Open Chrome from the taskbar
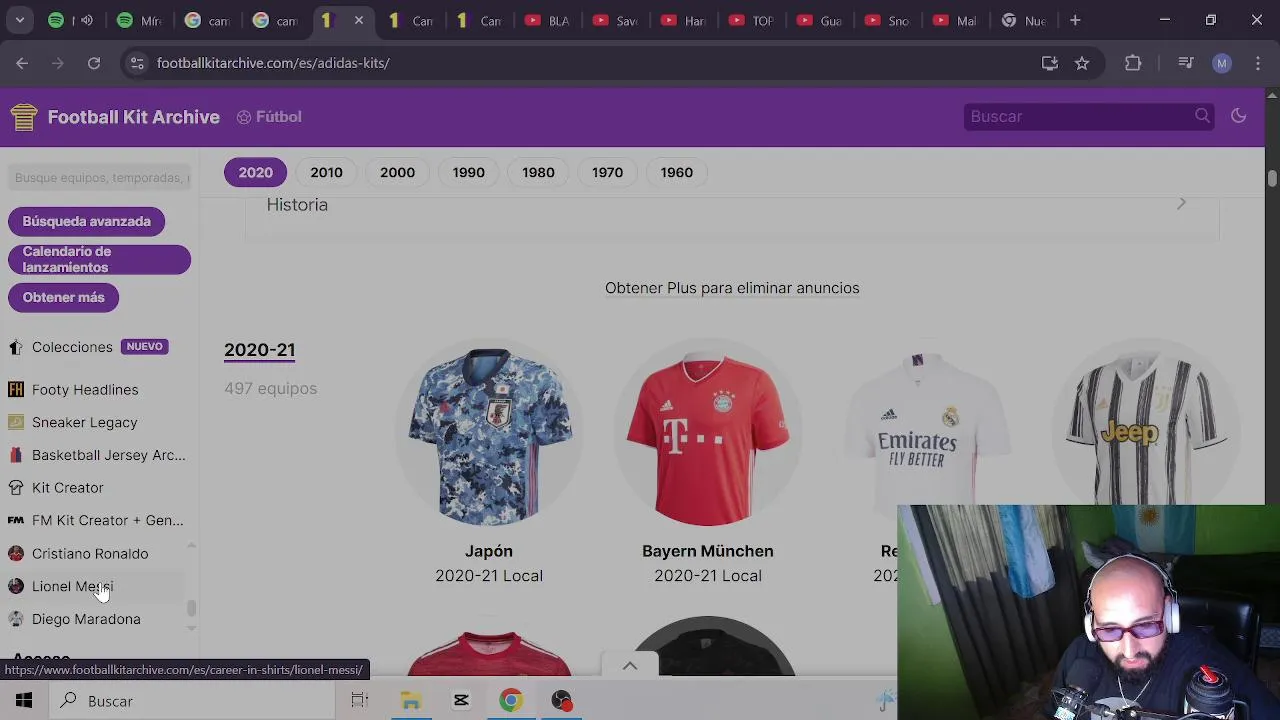Viewport: 1280px width, 720px height. pos(511,701)
